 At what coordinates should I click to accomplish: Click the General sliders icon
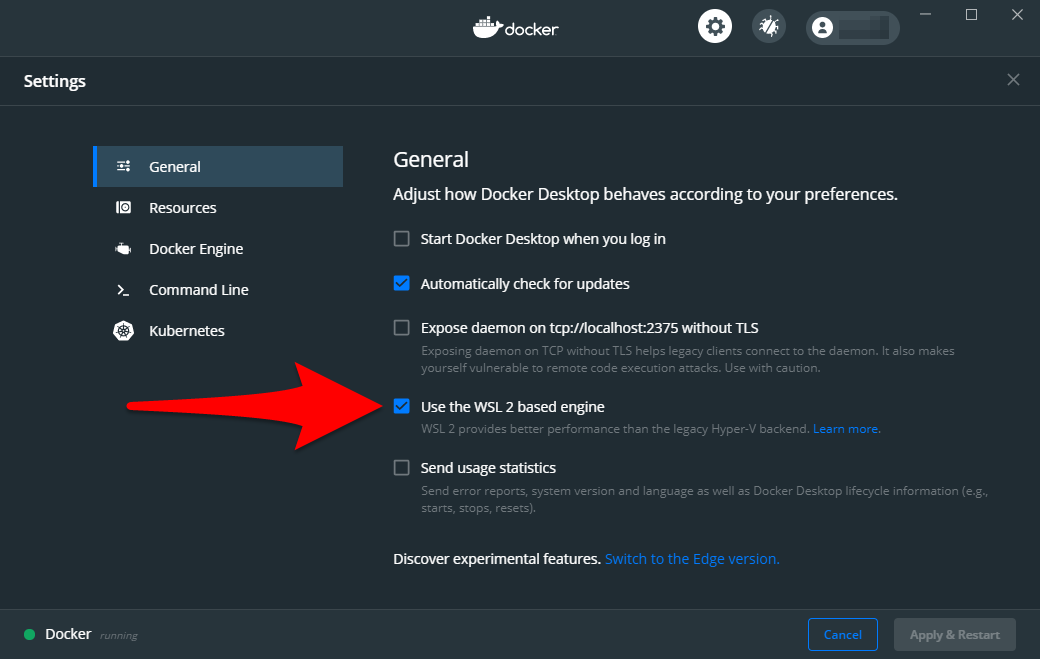[x=123, y=166]
